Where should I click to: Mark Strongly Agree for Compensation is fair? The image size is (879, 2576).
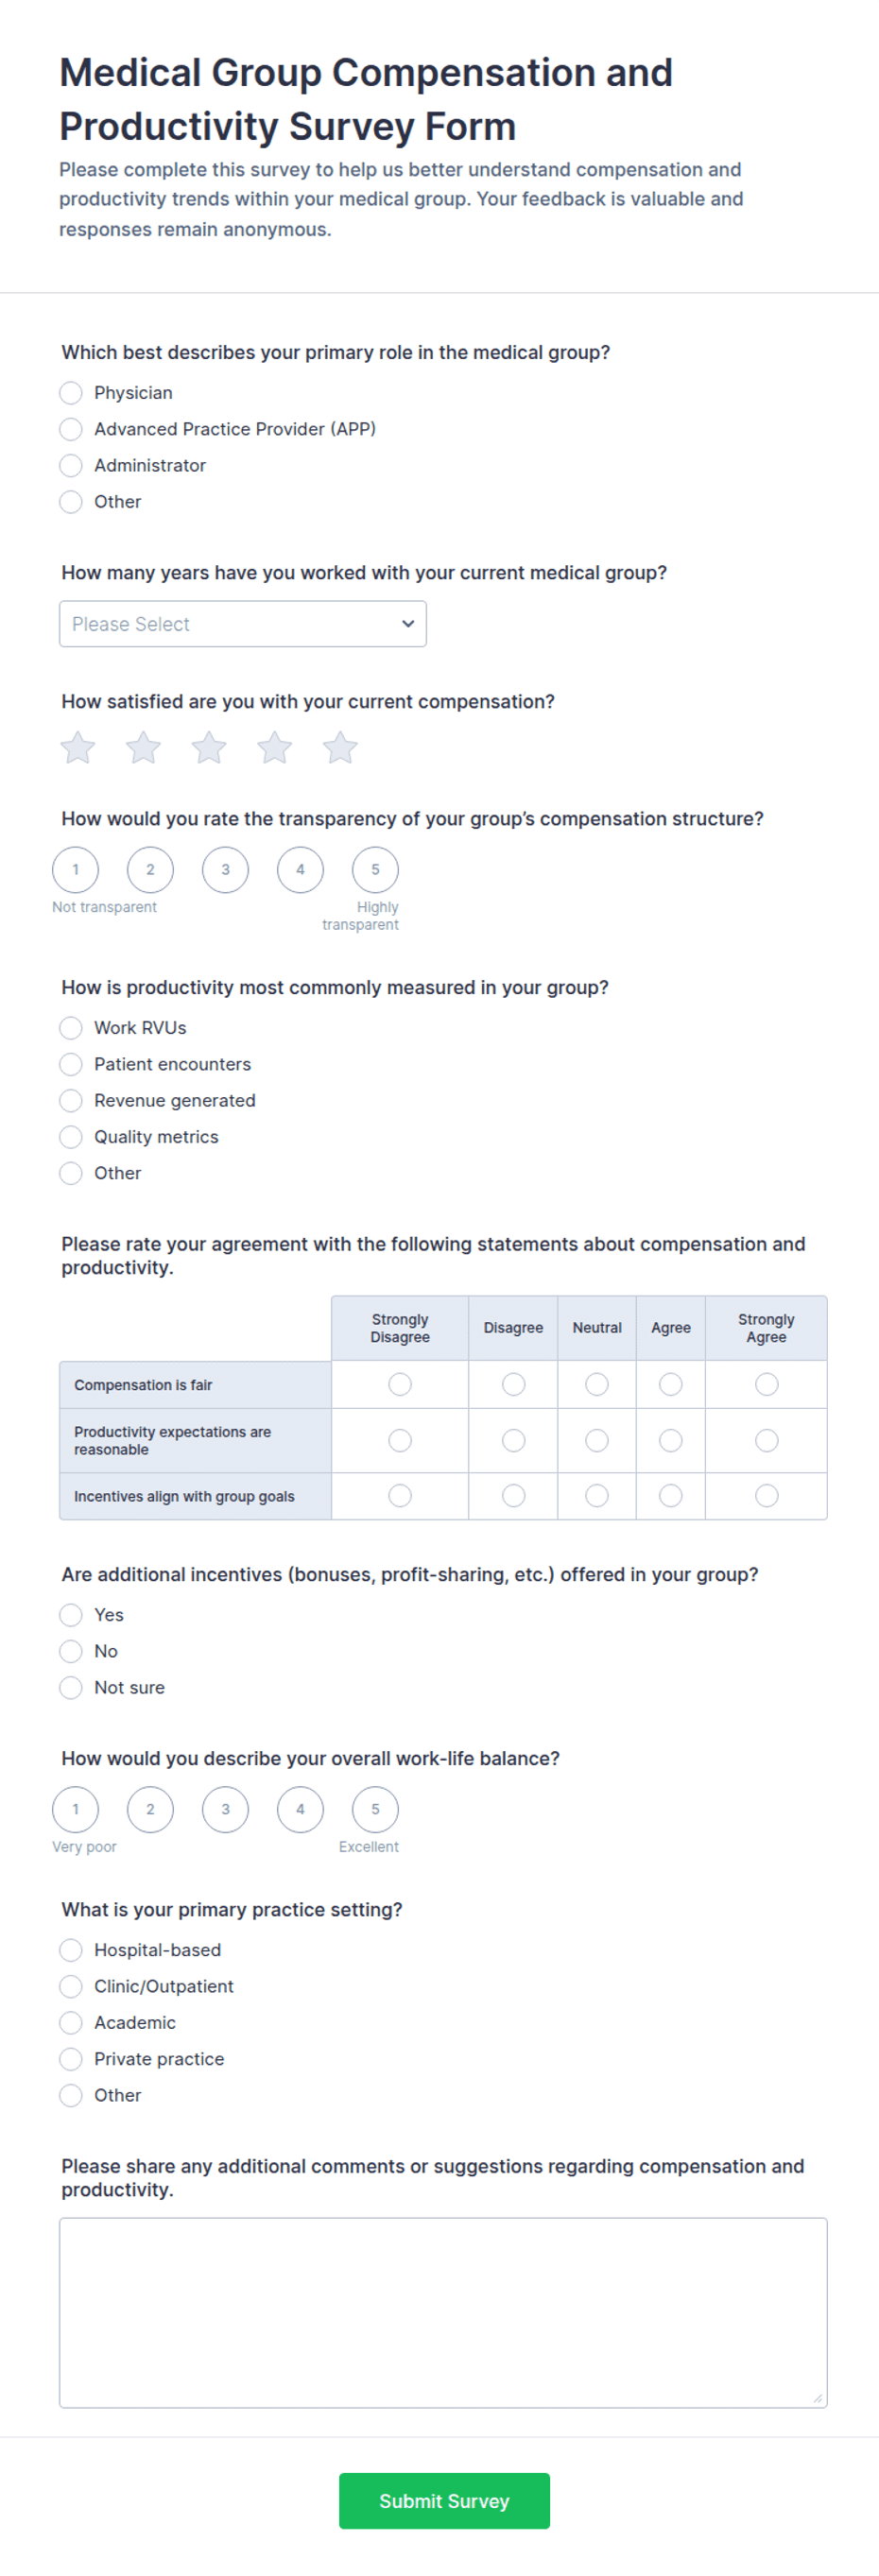pos(766,1383)
